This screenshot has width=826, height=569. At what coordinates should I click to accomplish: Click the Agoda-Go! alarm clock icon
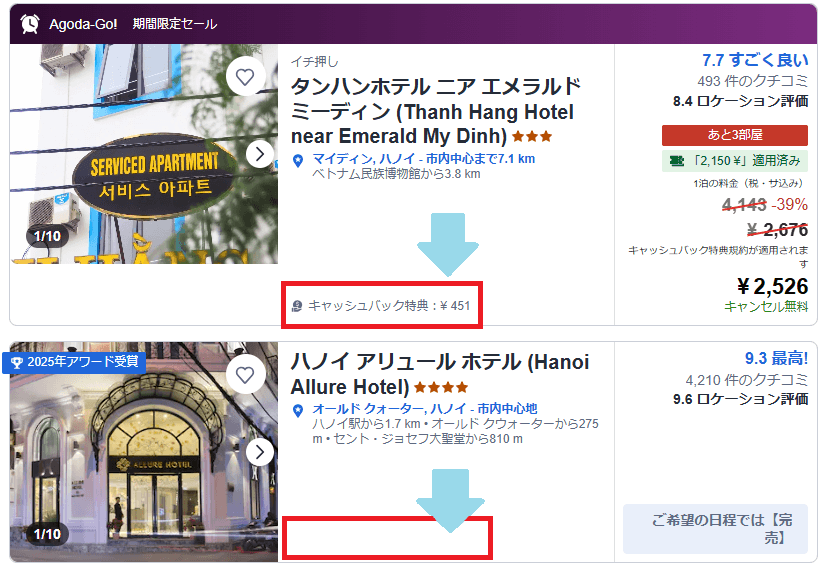pos(30,24)
